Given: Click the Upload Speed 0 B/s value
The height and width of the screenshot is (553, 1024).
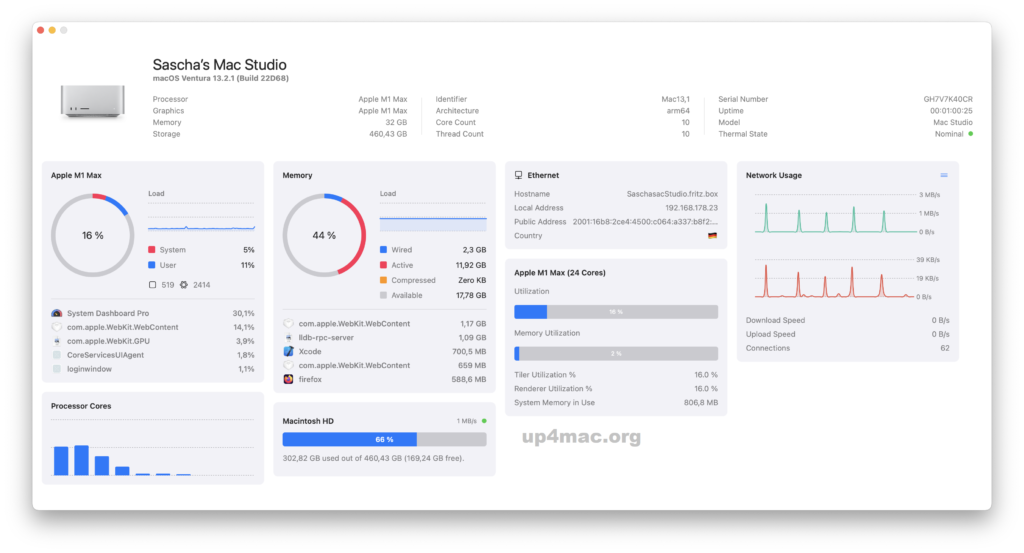Looking at the screenshot, I should pyautogui.click(x=940, y=334).
